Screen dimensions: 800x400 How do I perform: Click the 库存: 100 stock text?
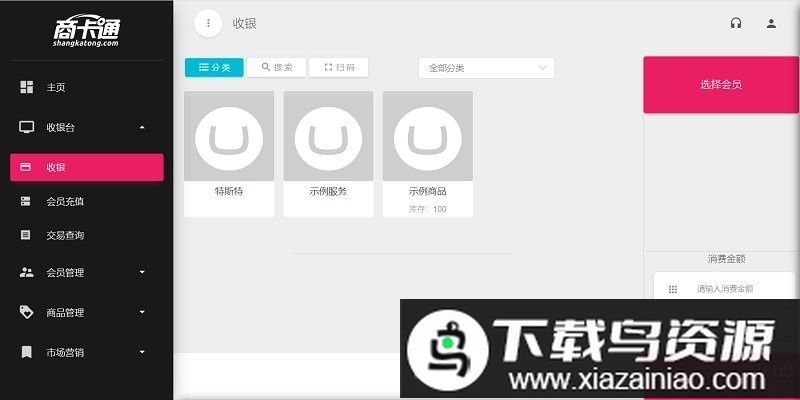[x=428, y=209]
